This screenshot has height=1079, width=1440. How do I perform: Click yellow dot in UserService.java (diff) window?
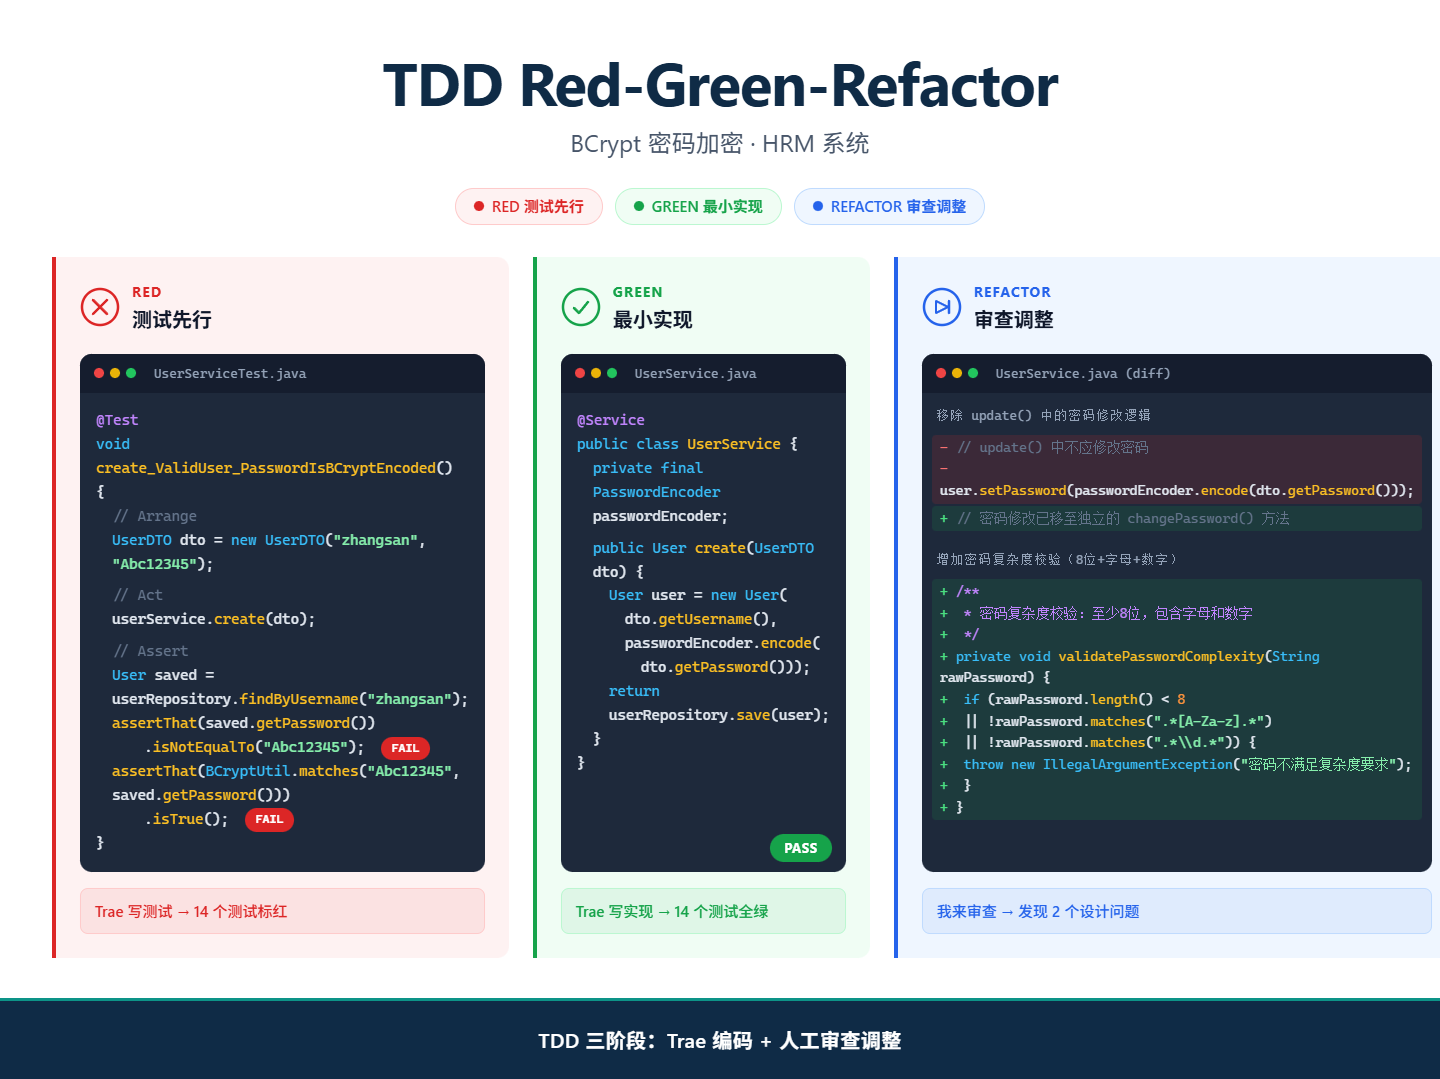coord(957,373)
